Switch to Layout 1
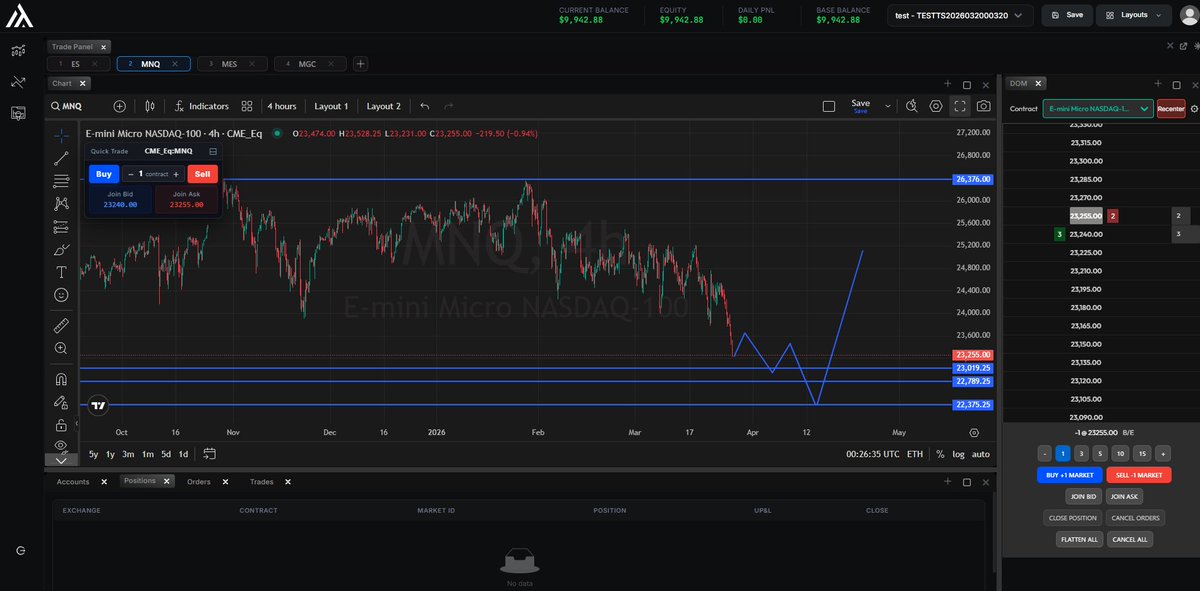1200x591 pixels. pos(331,106)
